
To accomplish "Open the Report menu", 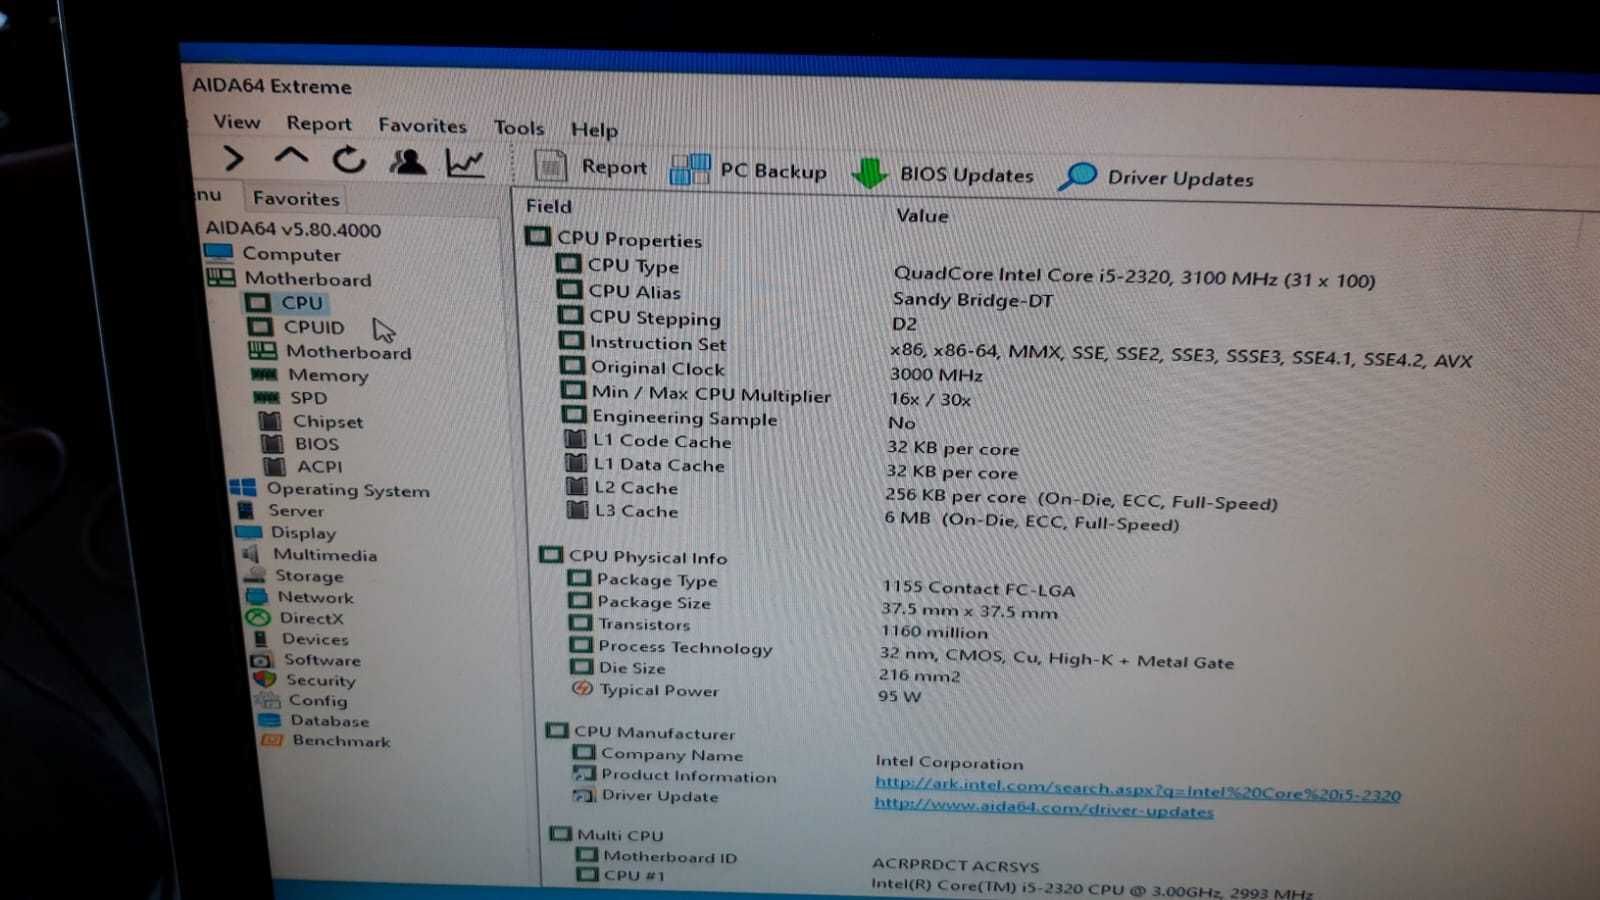I will (x=319, y=124).
